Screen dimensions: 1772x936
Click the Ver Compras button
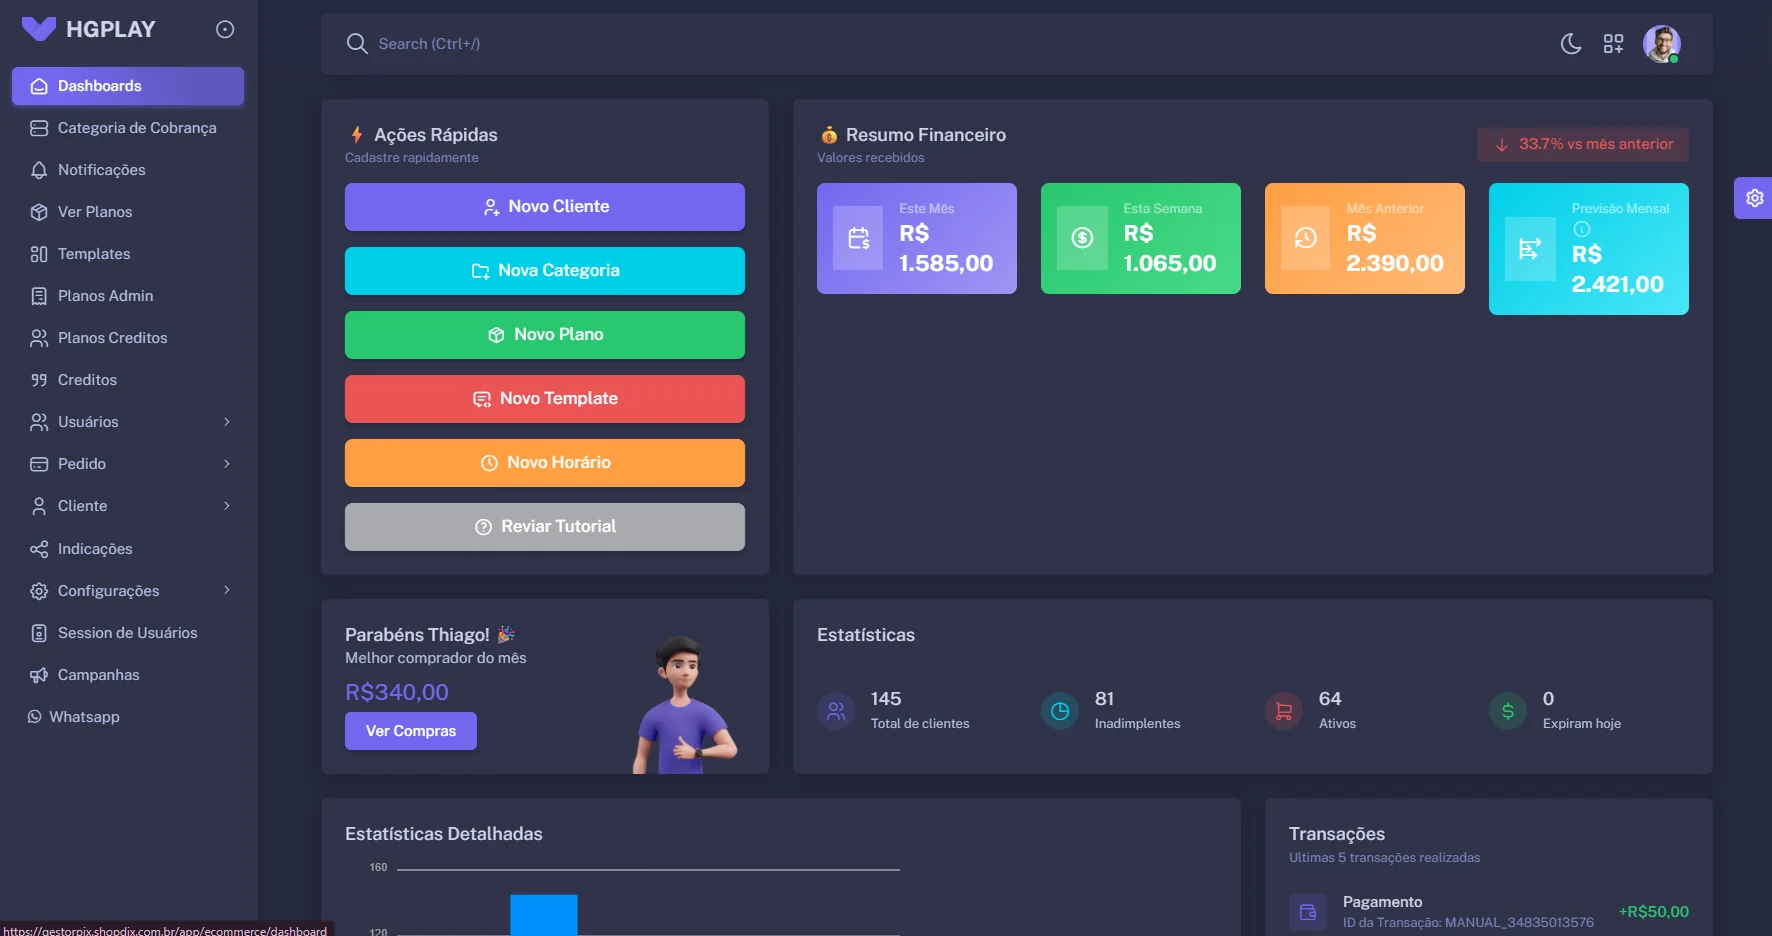(x=411, y=731)
